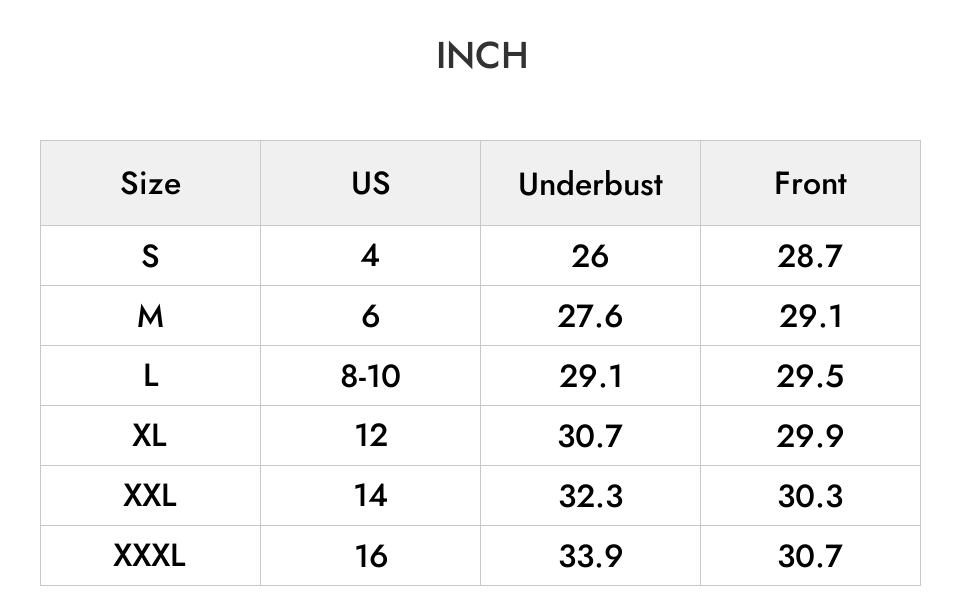Select the underbust value 26
The width and height of the screenshot is (960, 600).
point(590,255)
